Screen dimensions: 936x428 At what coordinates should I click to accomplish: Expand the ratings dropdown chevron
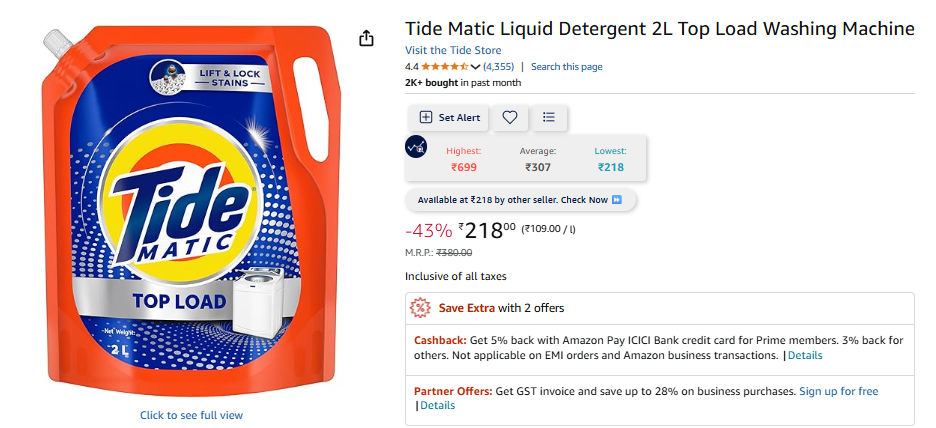[475, 67]
